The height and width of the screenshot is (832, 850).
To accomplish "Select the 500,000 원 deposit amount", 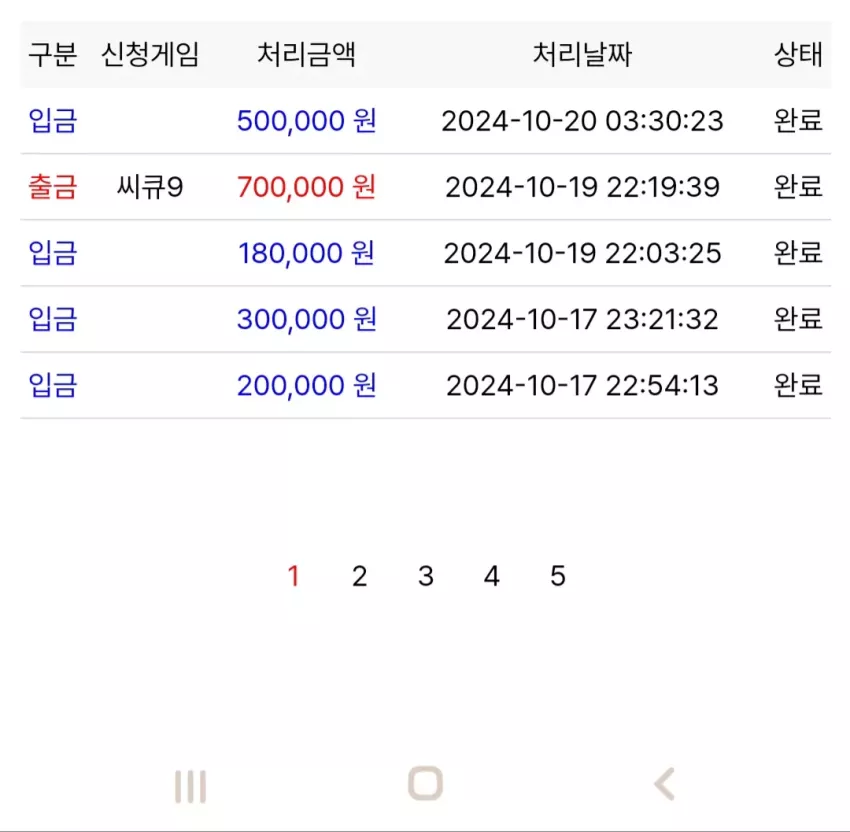I will 306,121.
